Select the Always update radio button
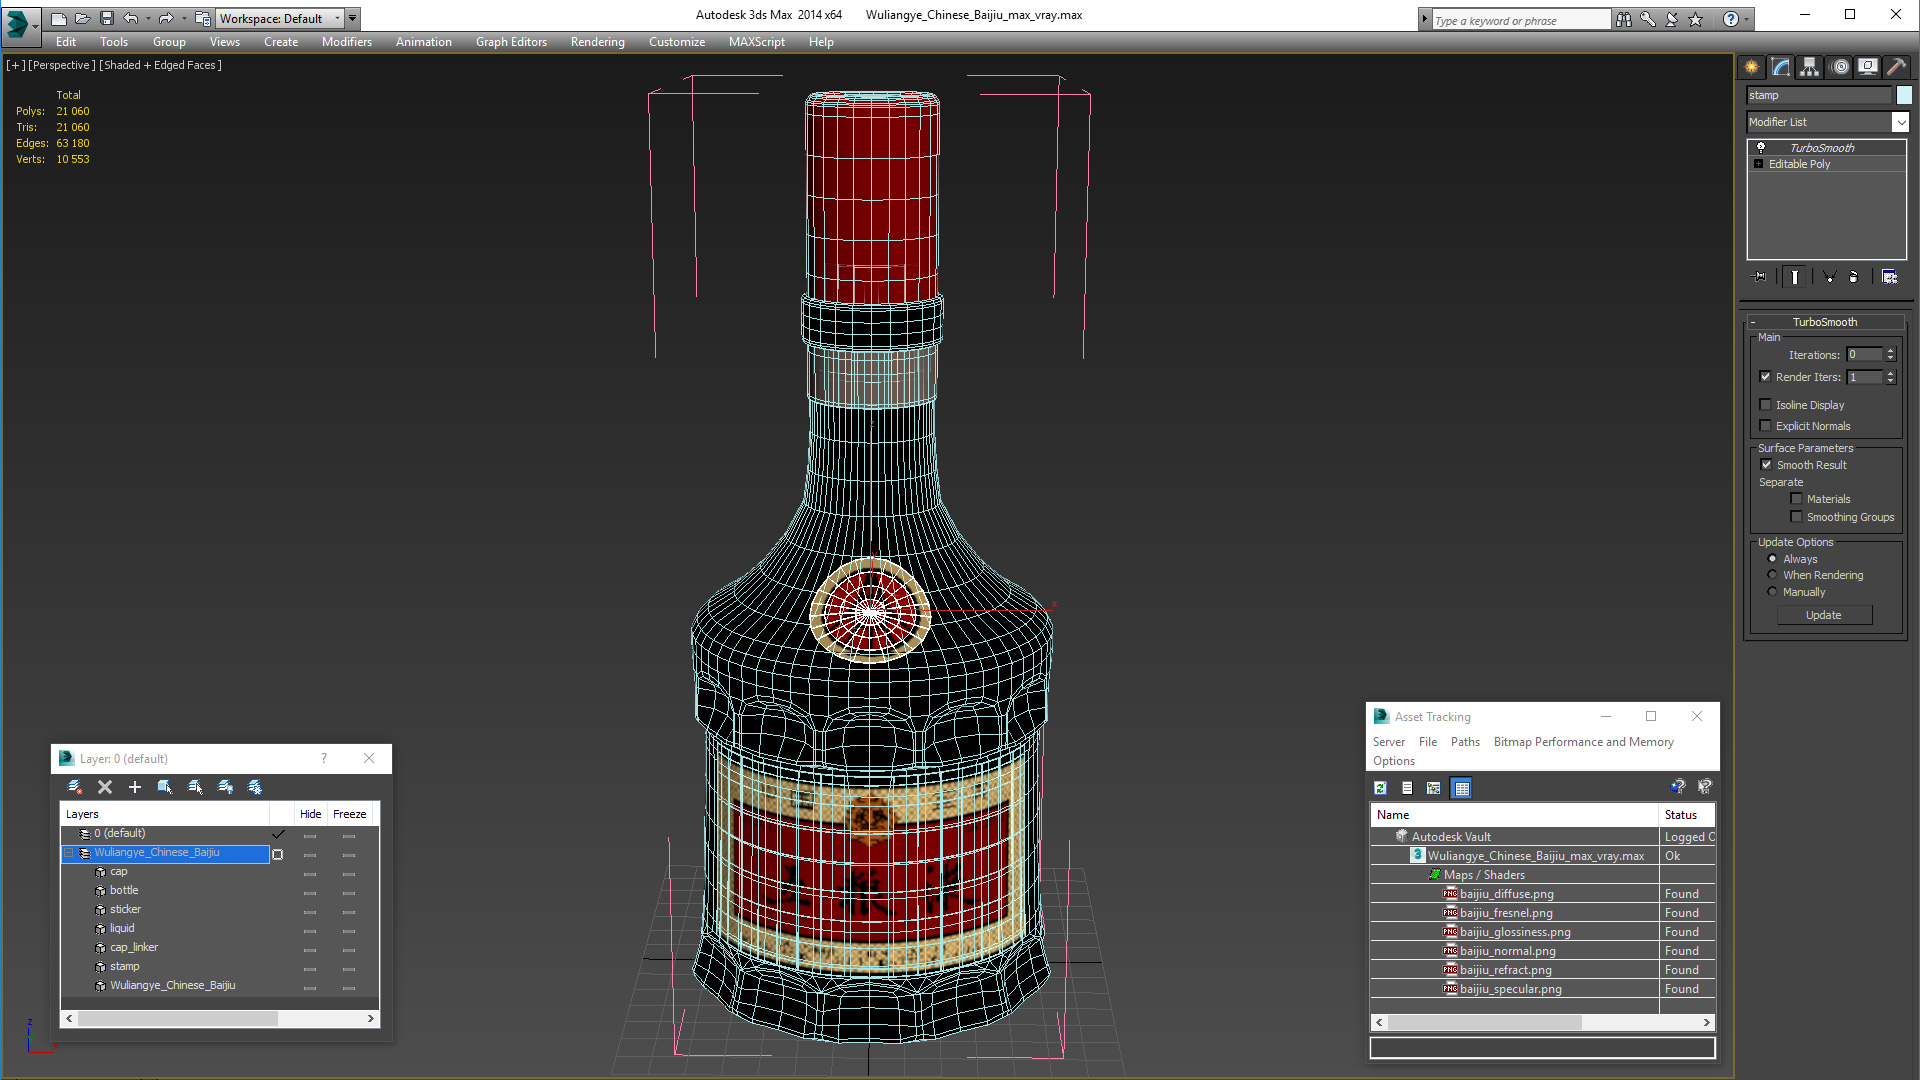Screen dimensions: 1920x1080 click(1773, 559)
